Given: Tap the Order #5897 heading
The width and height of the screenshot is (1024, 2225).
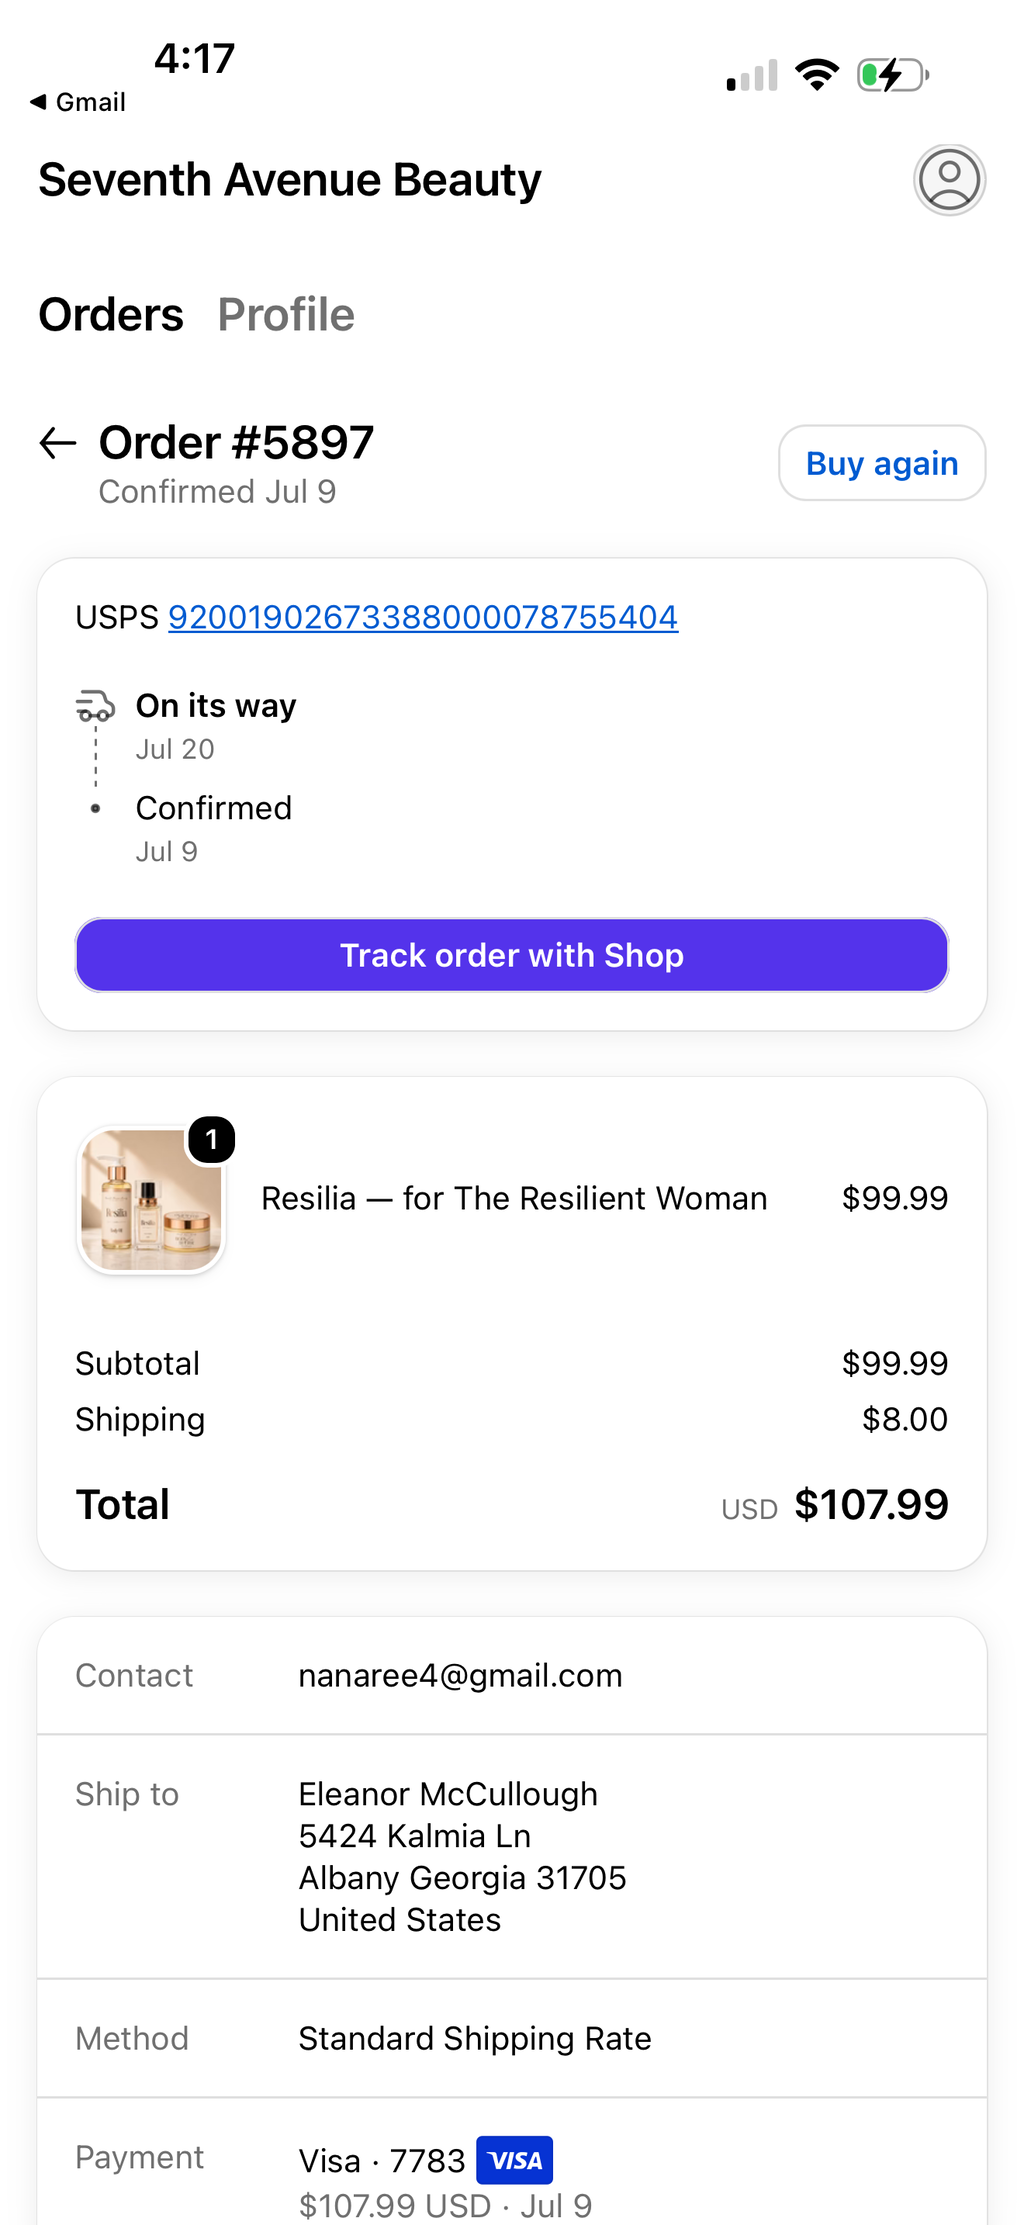Looking at the screenshot, I should (x=236, y=442).
